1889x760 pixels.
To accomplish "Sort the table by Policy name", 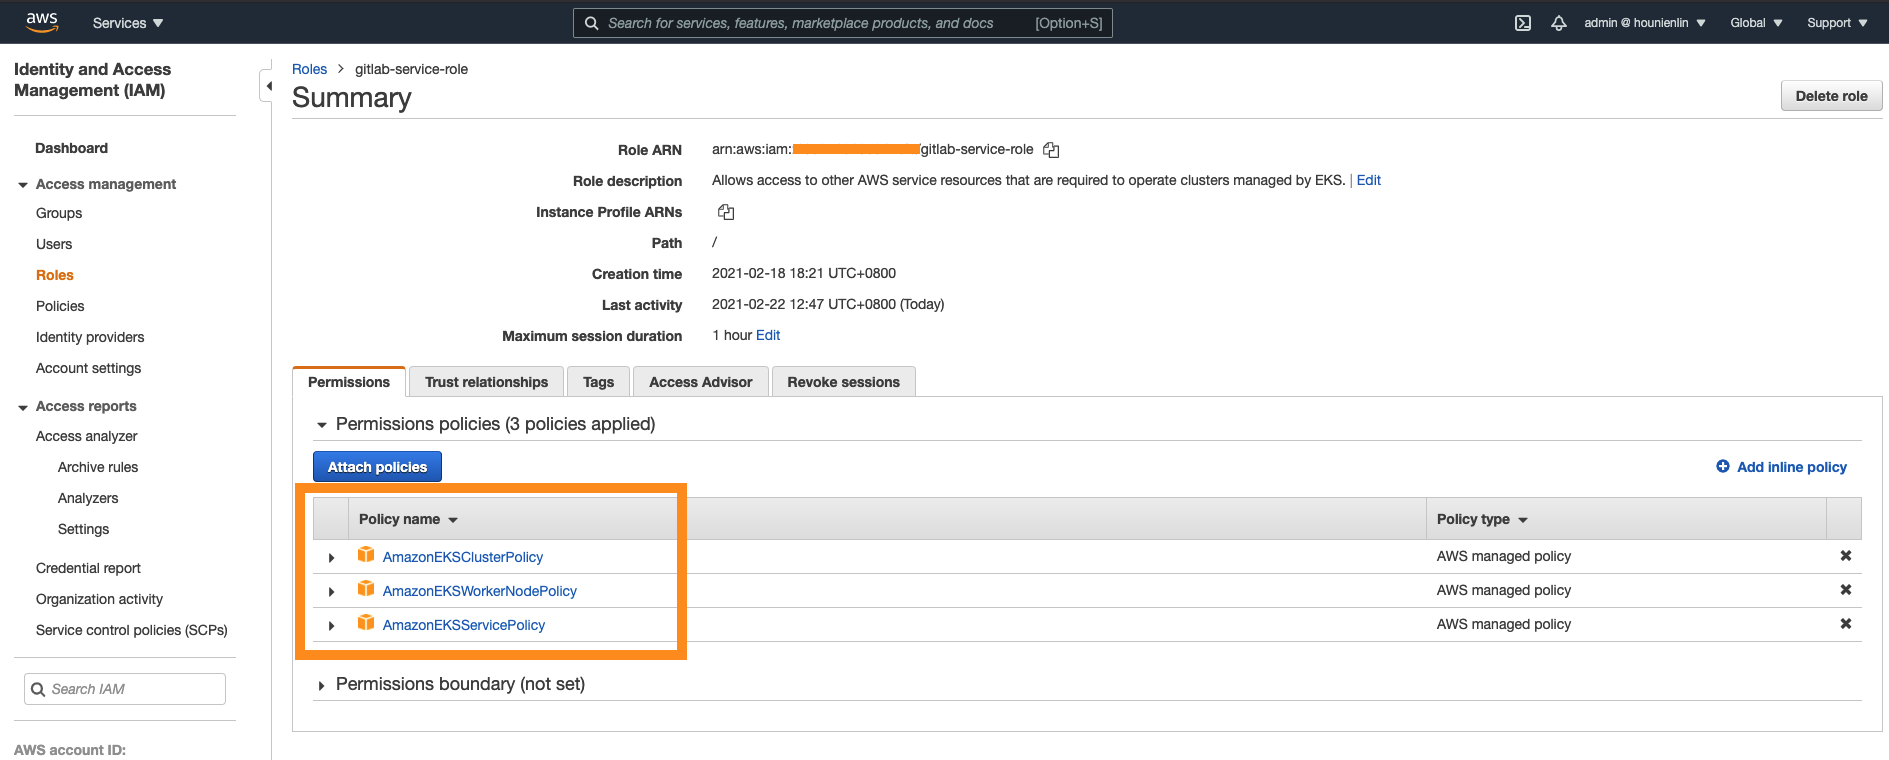I will click(408, 519).
